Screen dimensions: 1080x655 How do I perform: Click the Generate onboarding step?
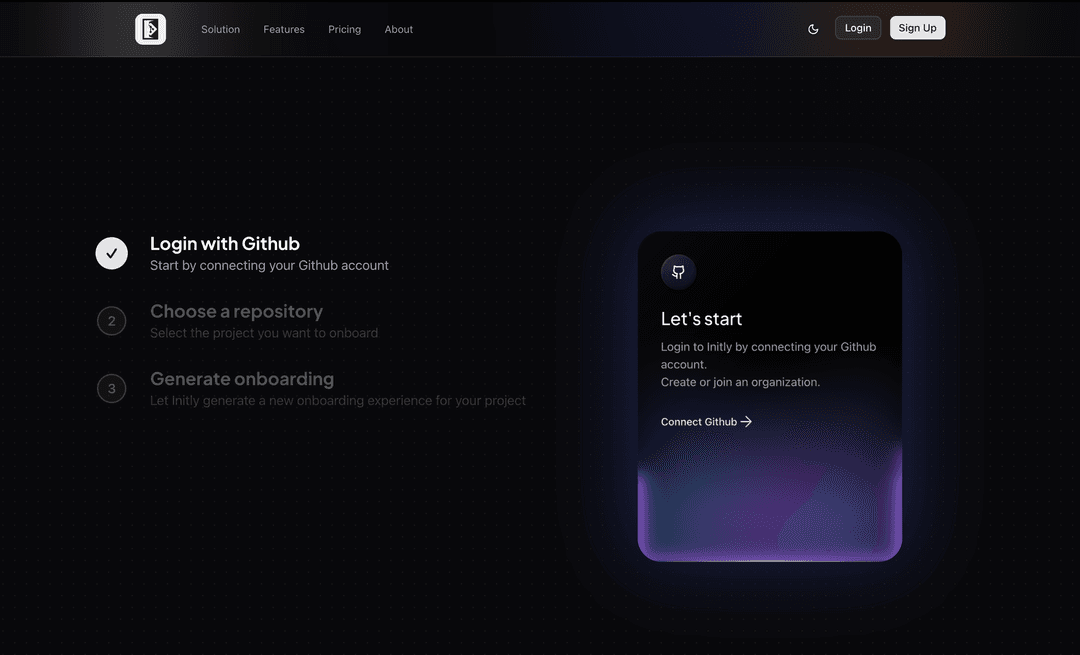(x=242, y=379)
